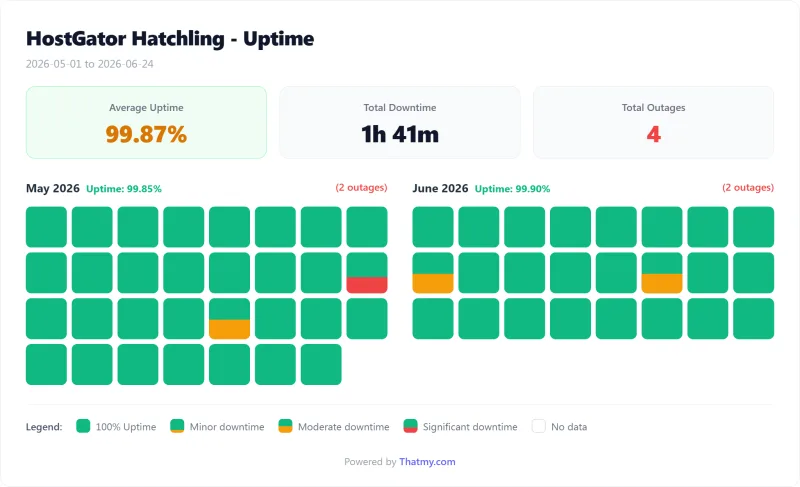Click the Minor downtime legend label
This screenshot has height=487, width=800.
[227, 427]
